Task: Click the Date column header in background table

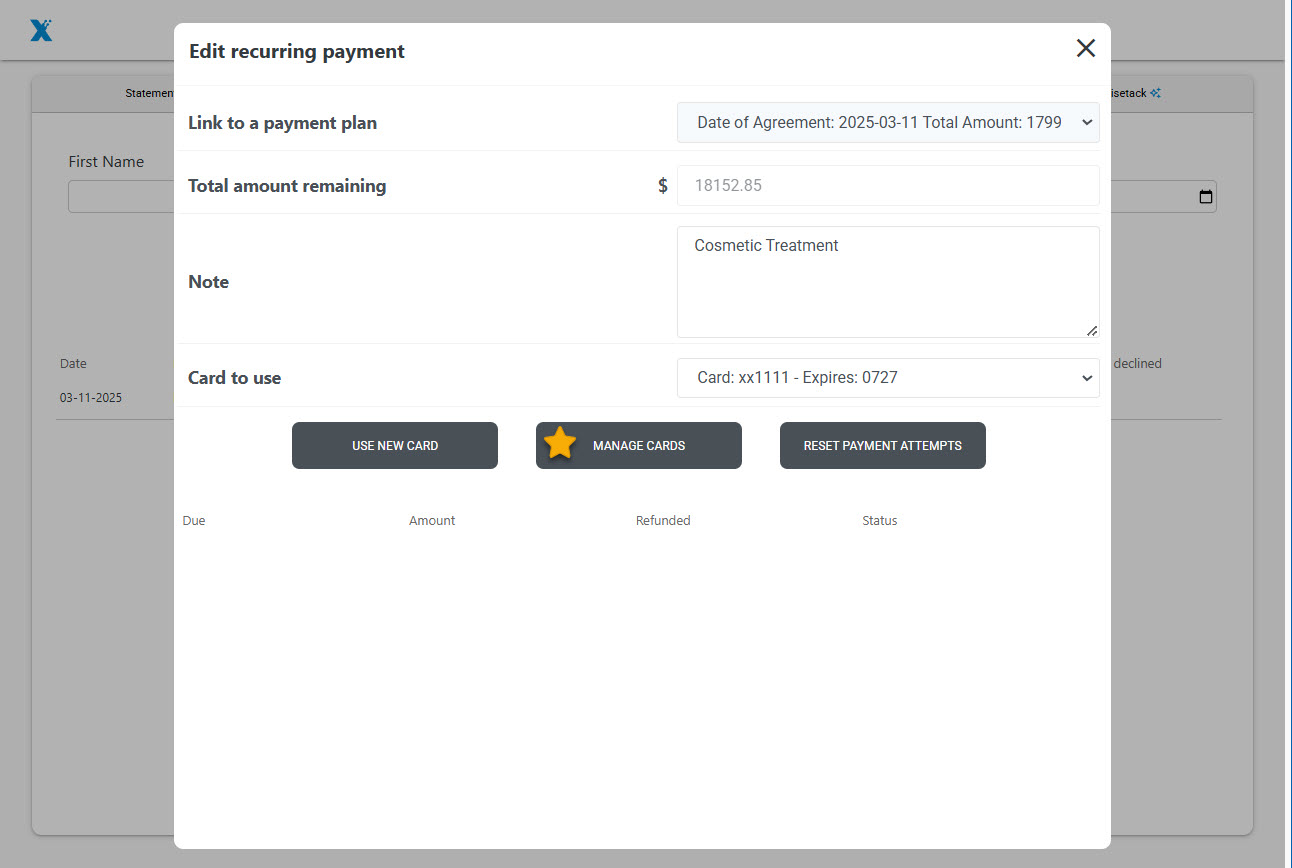Action: 73,363
